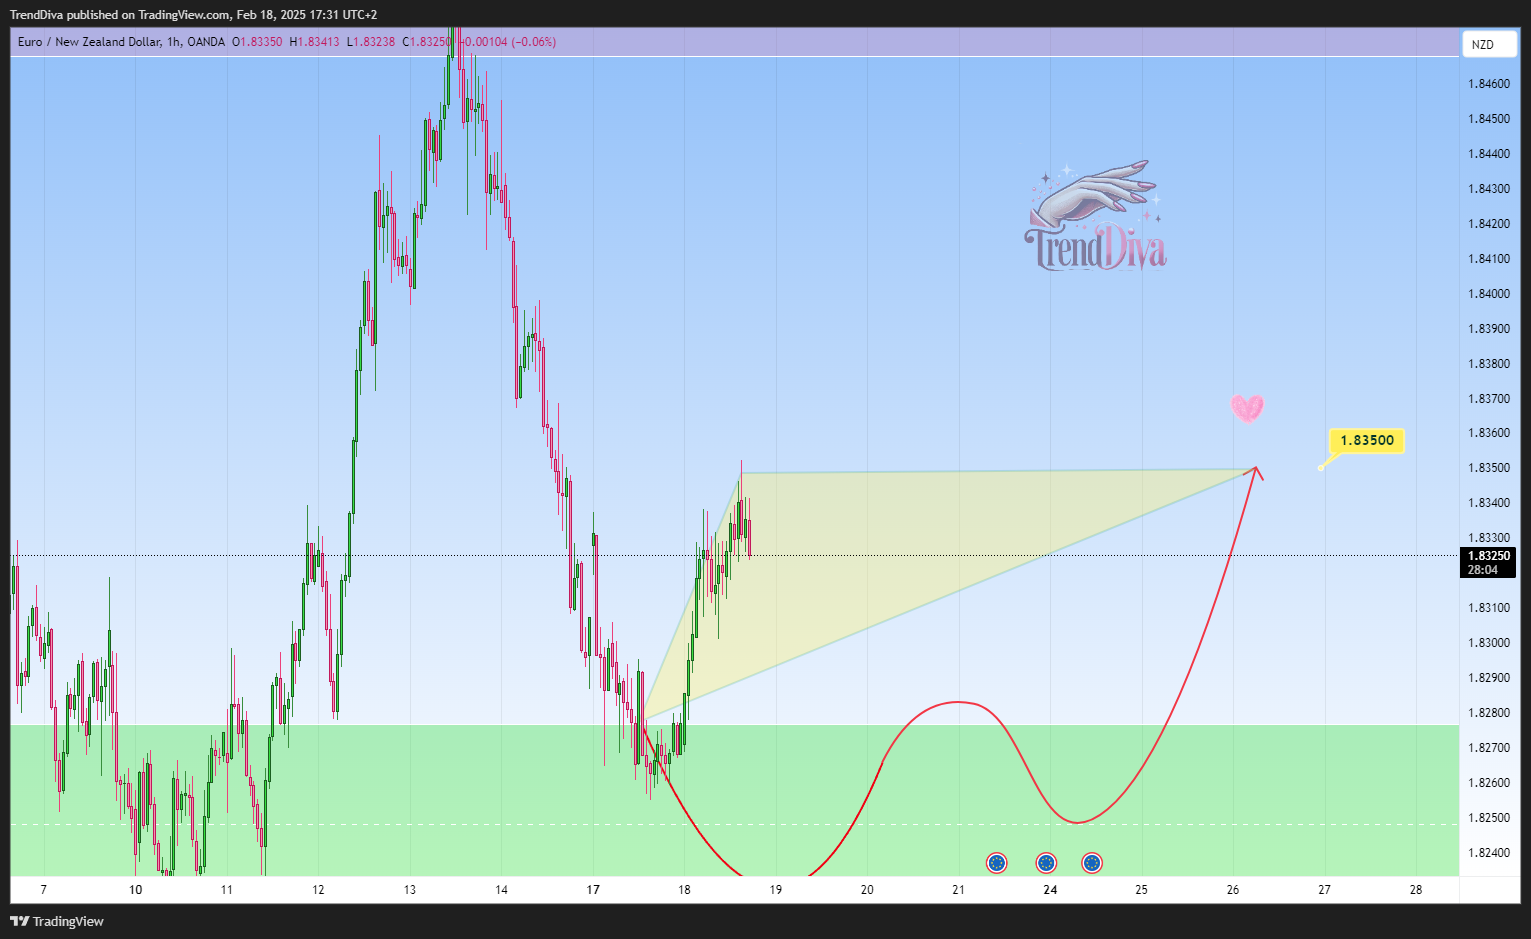Select the yellow 1.83500 price callout
1531x939 pixels.
pyautogui.click(x=1367, y=440)
